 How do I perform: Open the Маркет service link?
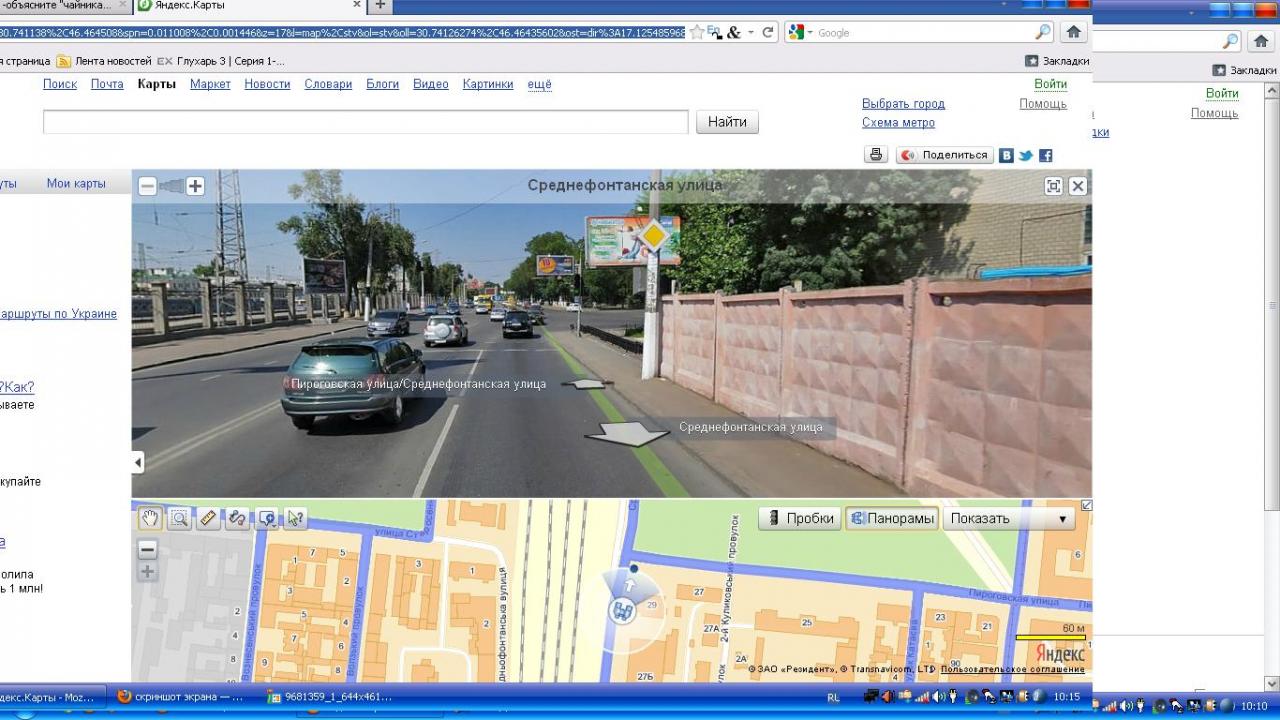[x=210, y=84]
